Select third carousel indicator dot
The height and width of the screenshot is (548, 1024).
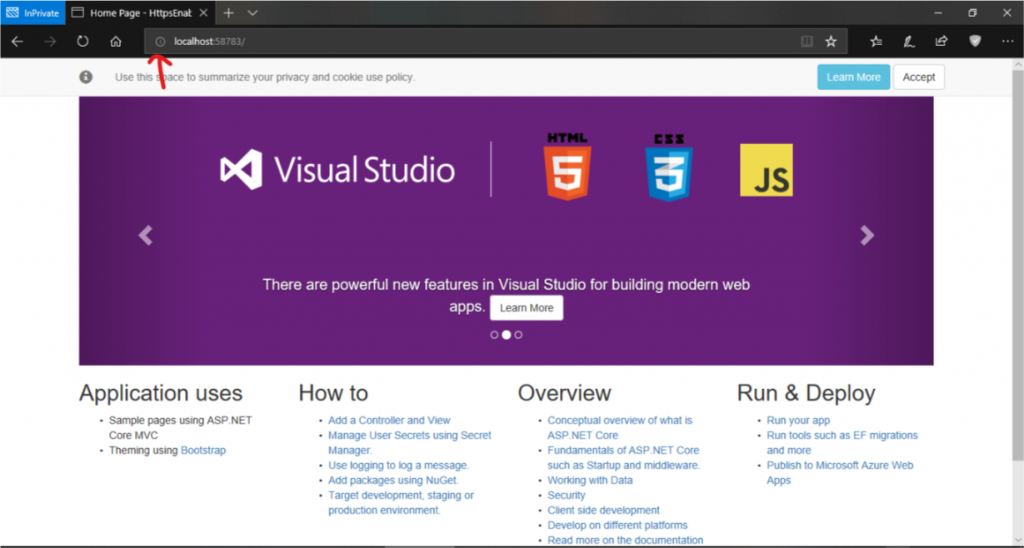(x=519, y=334)
